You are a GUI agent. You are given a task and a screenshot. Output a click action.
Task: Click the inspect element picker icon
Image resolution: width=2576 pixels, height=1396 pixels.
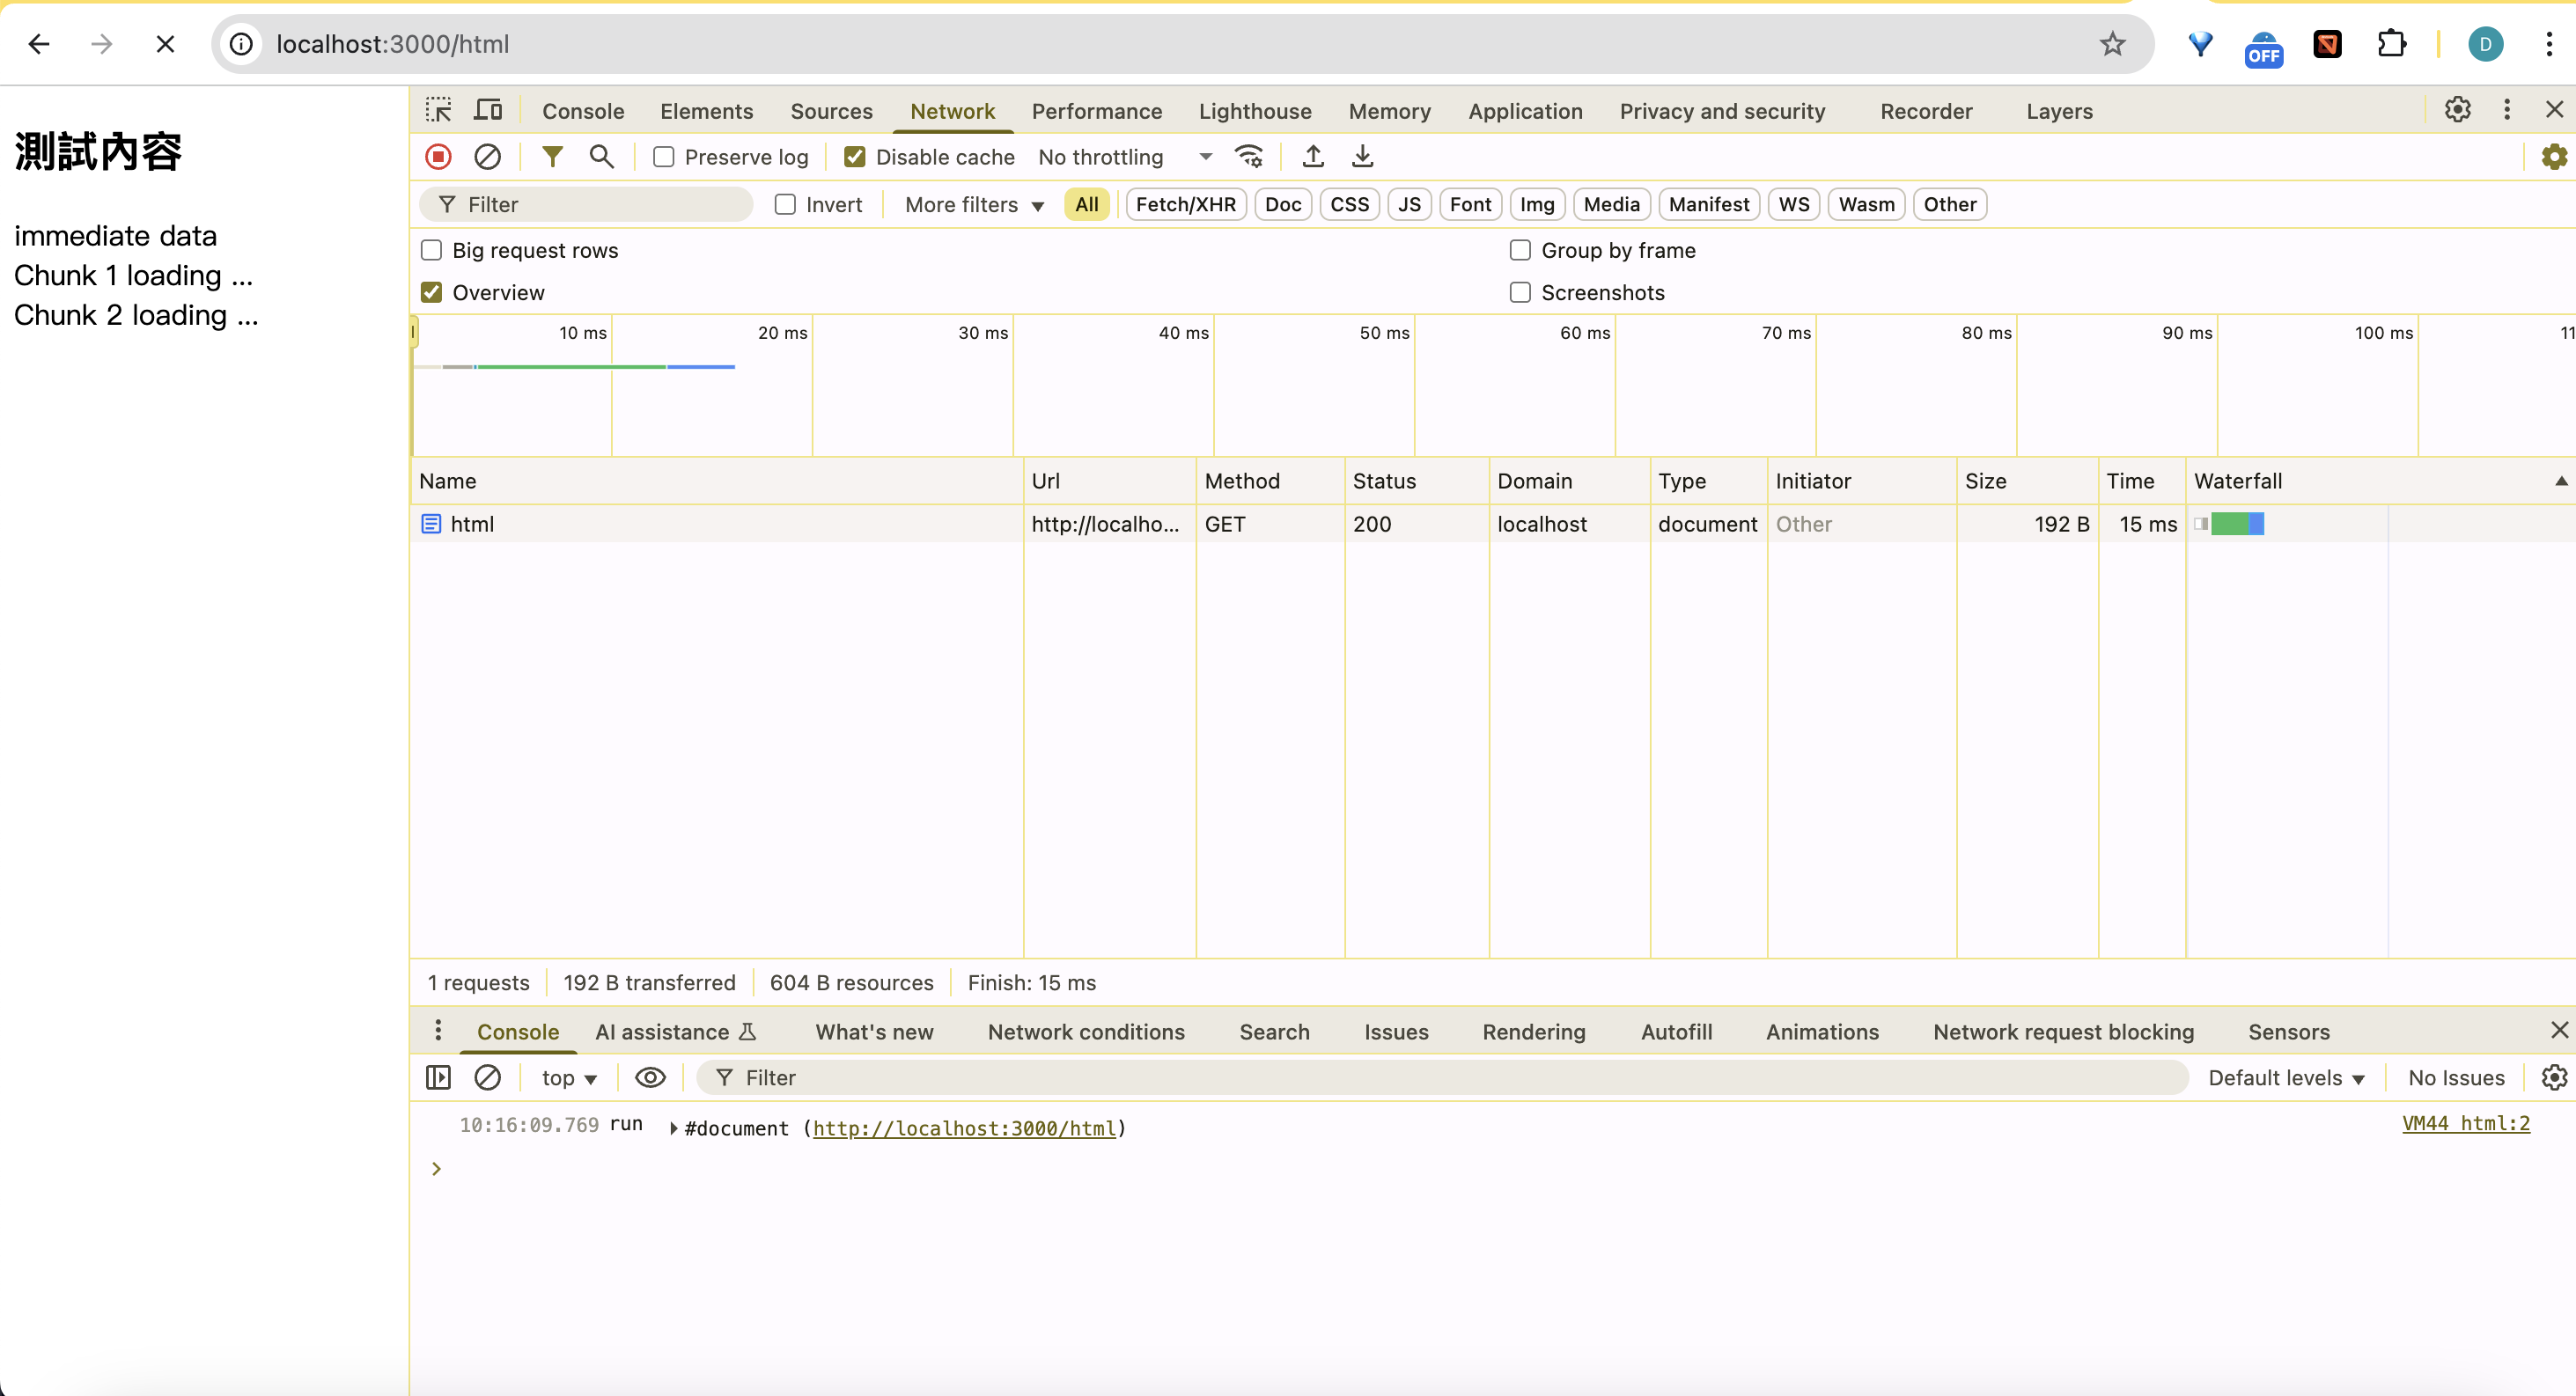(438, 110)
